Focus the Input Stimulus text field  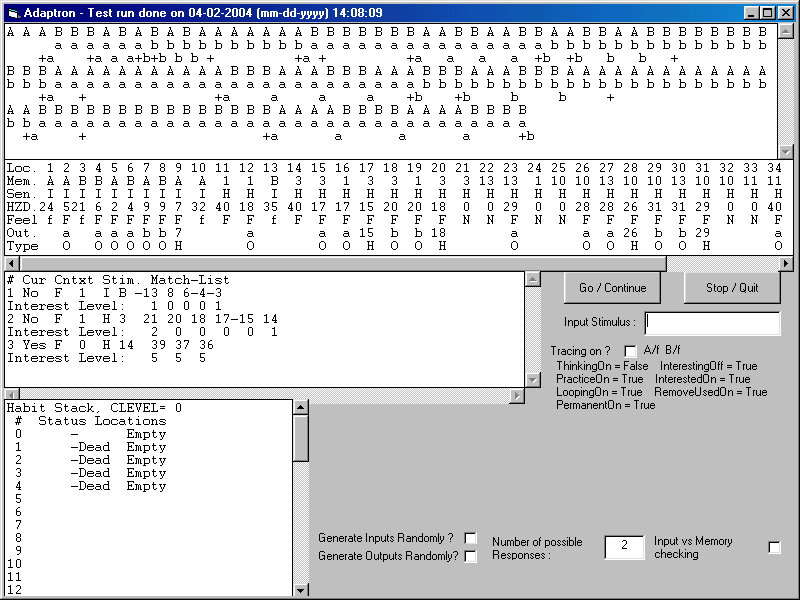pyautogui.click(x=712, y=323)
